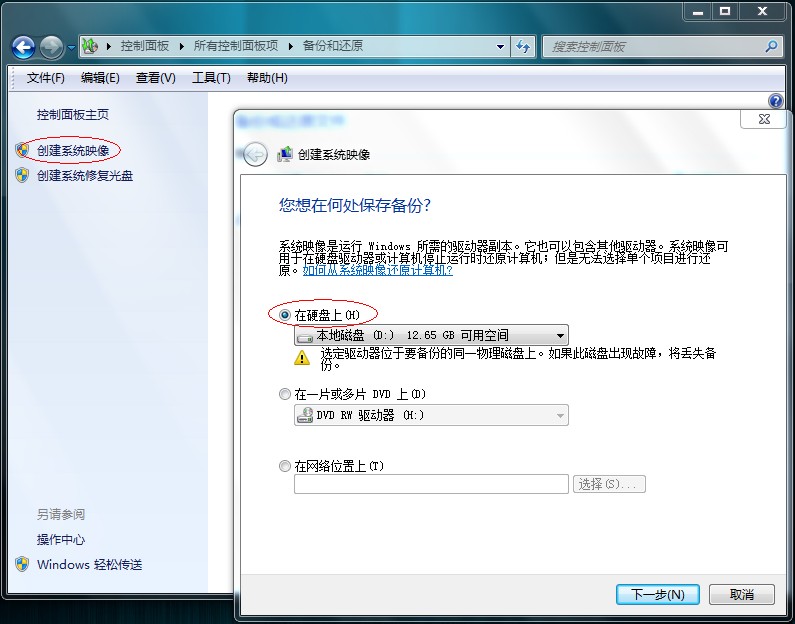Maximize the Control Panel window
The width and height of the screenshot is (795, 624).
(x=726, y=11)
